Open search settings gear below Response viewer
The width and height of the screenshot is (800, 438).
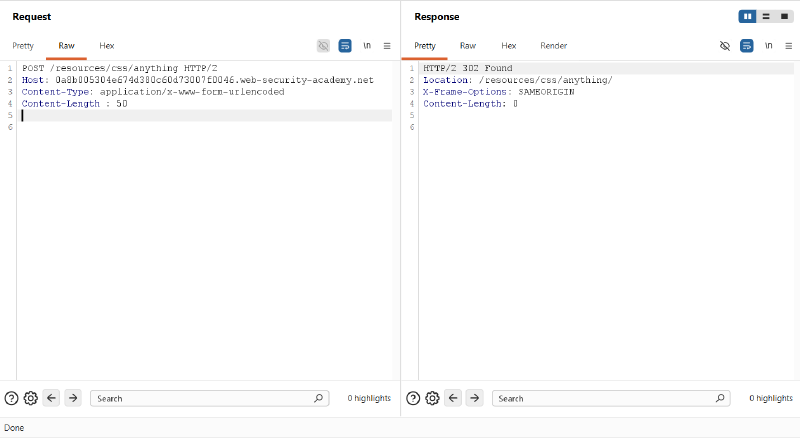(x=432, y=398)
